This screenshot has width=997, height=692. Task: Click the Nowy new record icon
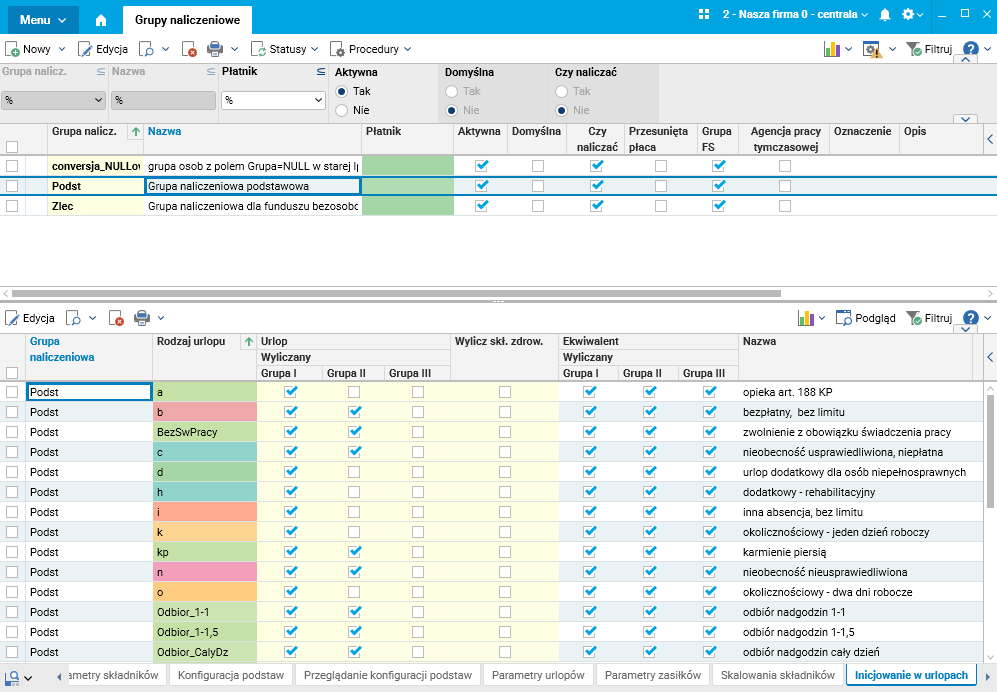13,49
